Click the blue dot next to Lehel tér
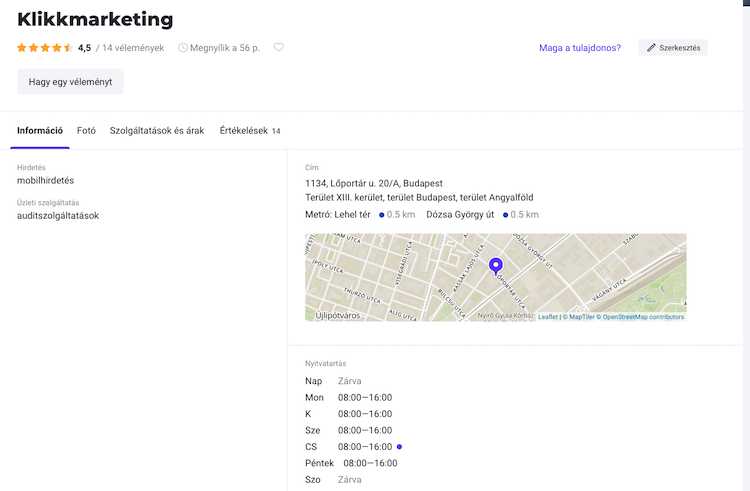Screen dimensions: 750x491 382,215
